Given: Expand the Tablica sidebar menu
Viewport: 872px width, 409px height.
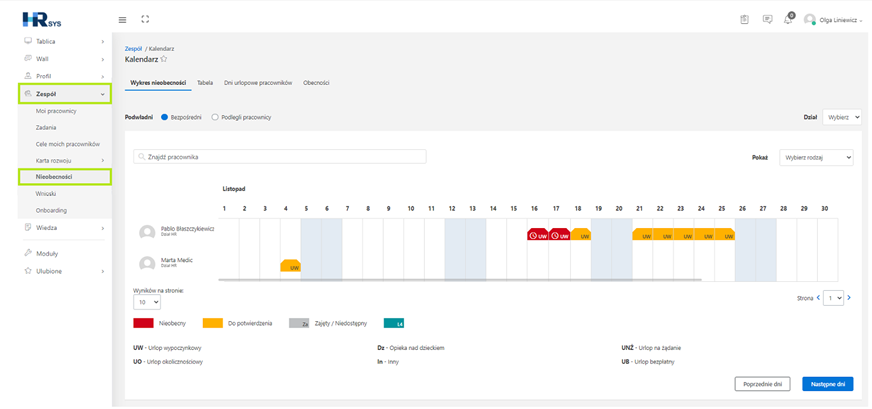Looking at the screenshot, I should coord(65,41).
